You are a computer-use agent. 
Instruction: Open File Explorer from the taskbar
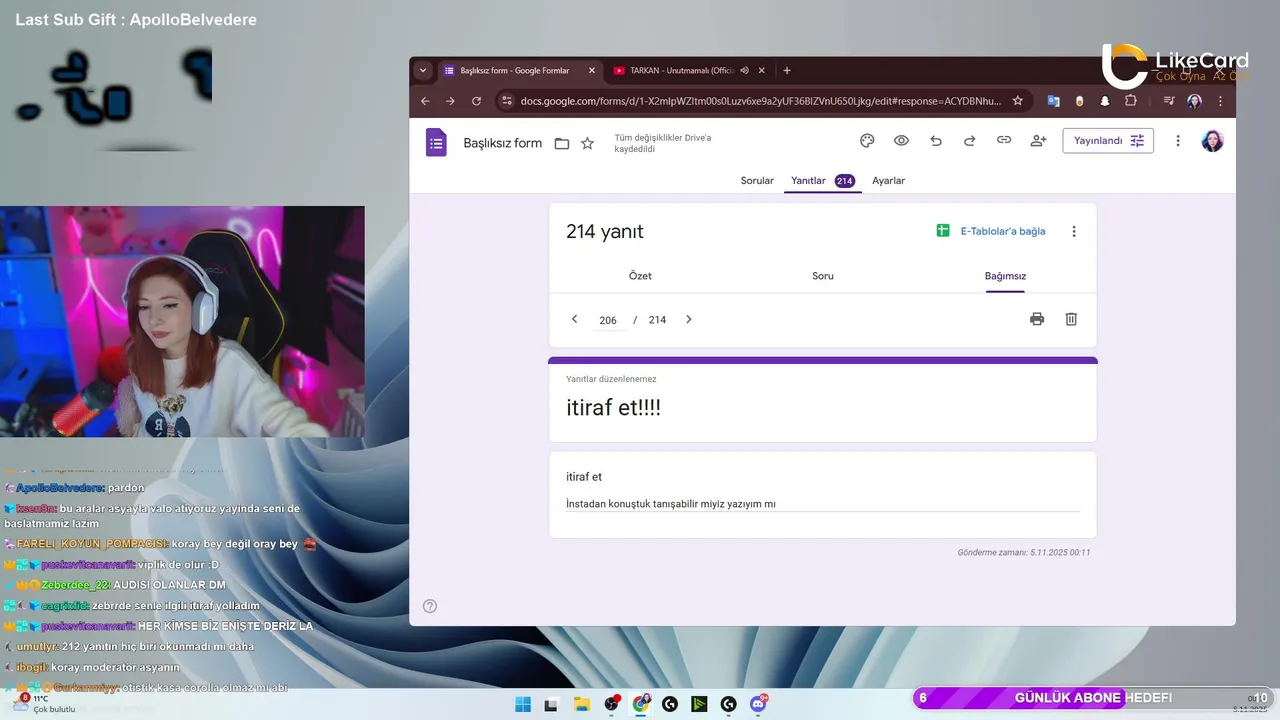pyautogui.click(x=581, y=704)
